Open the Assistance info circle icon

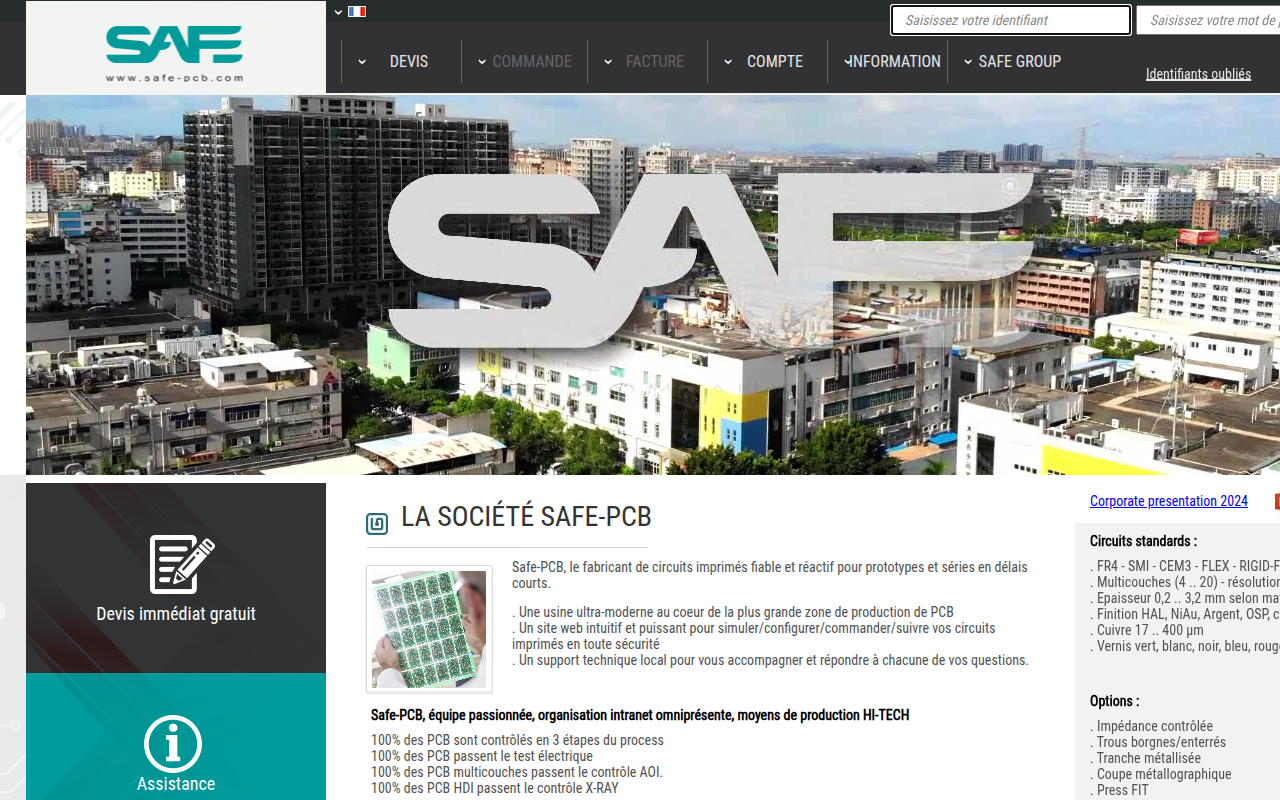[x=173, y=744]
